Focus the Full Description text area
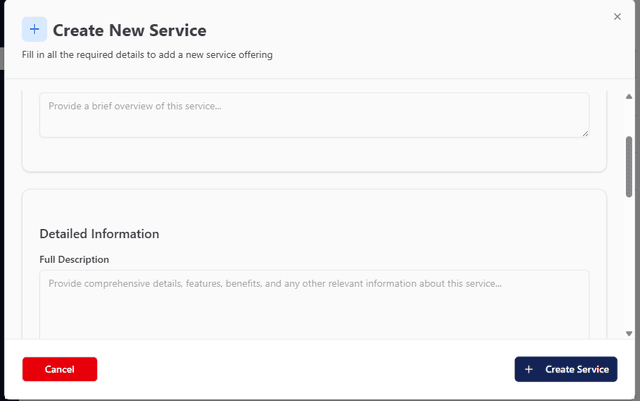The image size is (640, 401). tap(314, 305)
